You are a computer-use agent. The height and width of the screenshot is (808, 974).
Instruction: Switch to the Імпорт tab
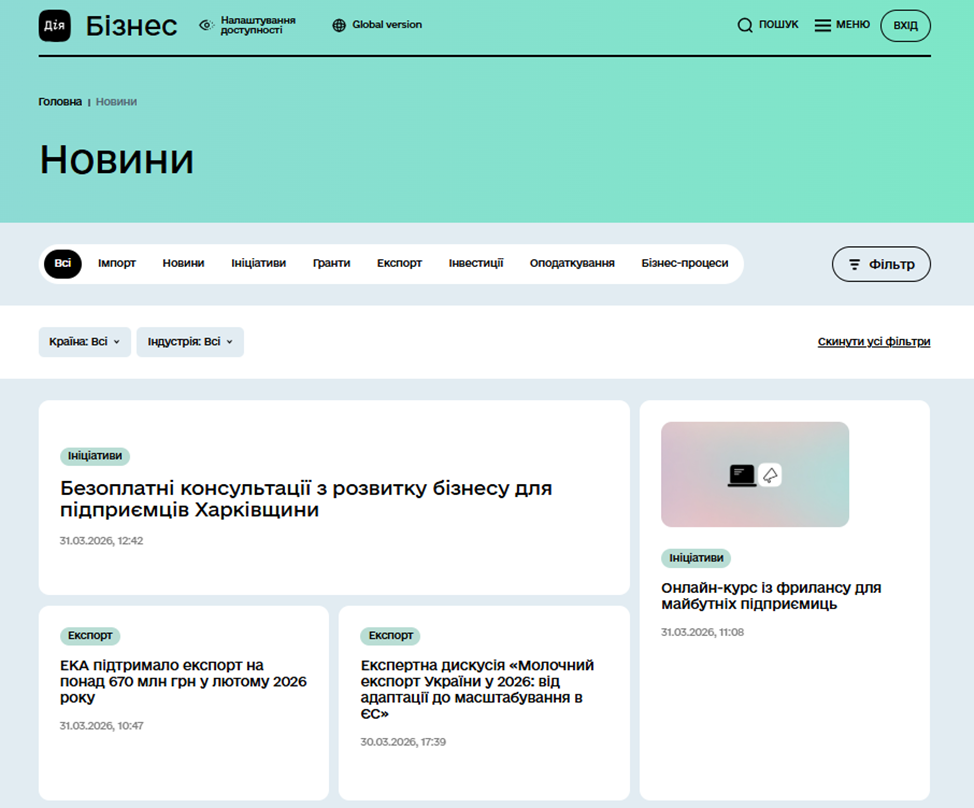[117, 264]
